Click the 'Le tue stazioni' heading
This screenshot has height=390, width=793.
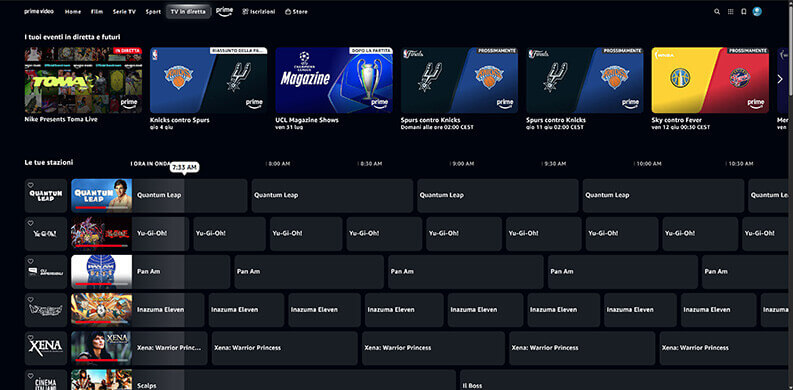[49, 162]
